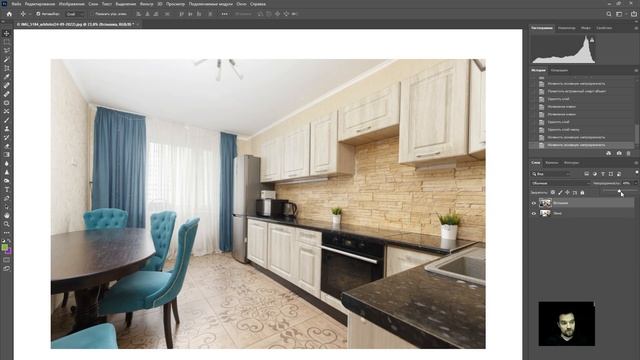The height and width of the screenshot is (360, 640).
Task: Select the highlighted layer's thumbnail
Action: coord(545,203)
